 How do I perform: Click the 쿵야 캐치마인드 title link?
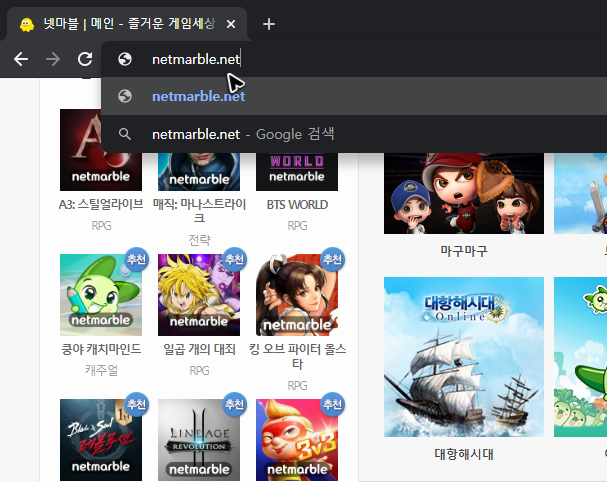(x=101, y=349)
